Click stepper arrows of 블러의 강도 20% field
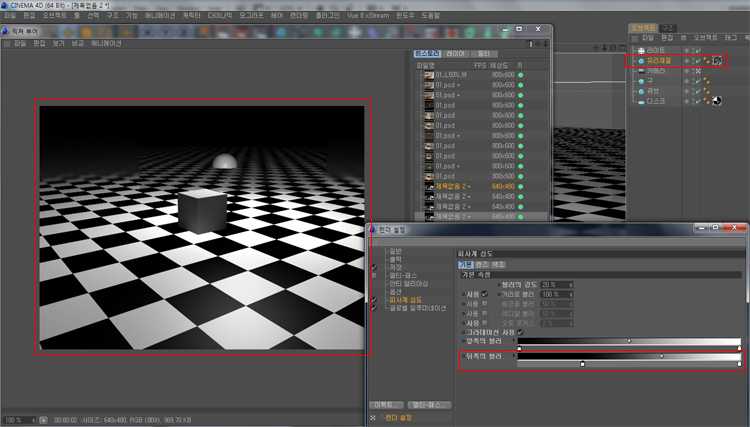The width and height of the screenshot is (750, 427). pyautogui.click(x=570, y=285)
